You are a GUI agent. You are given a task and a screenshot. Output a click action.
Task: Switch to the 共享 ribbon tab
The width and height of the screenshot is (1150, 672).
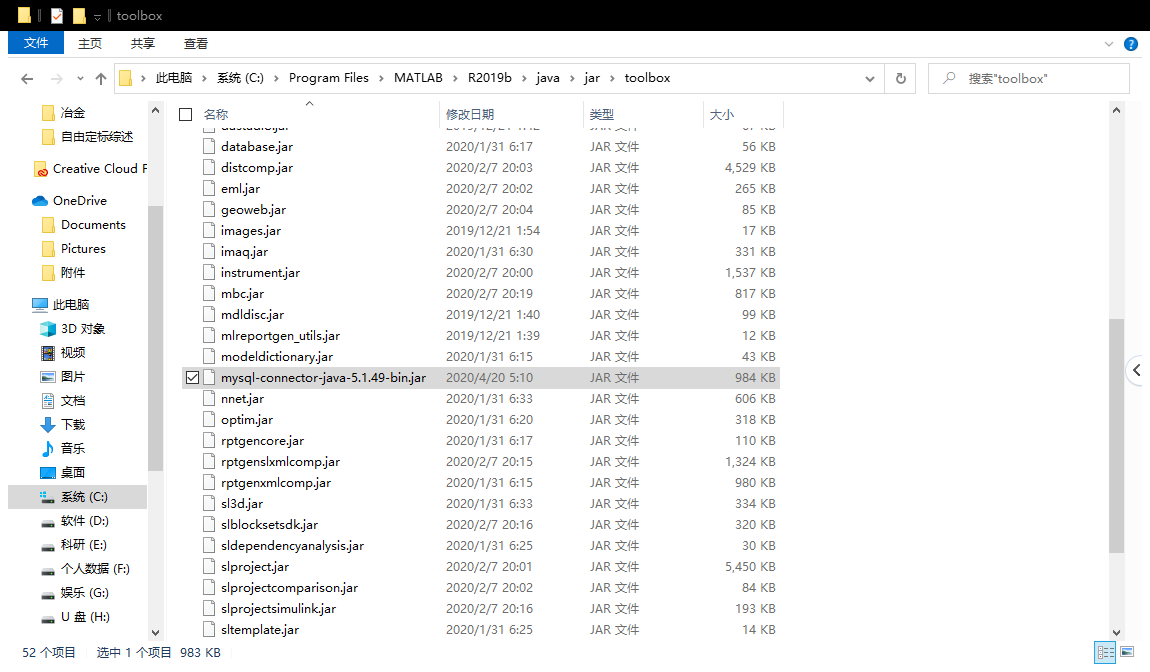(x=142, y=43)
